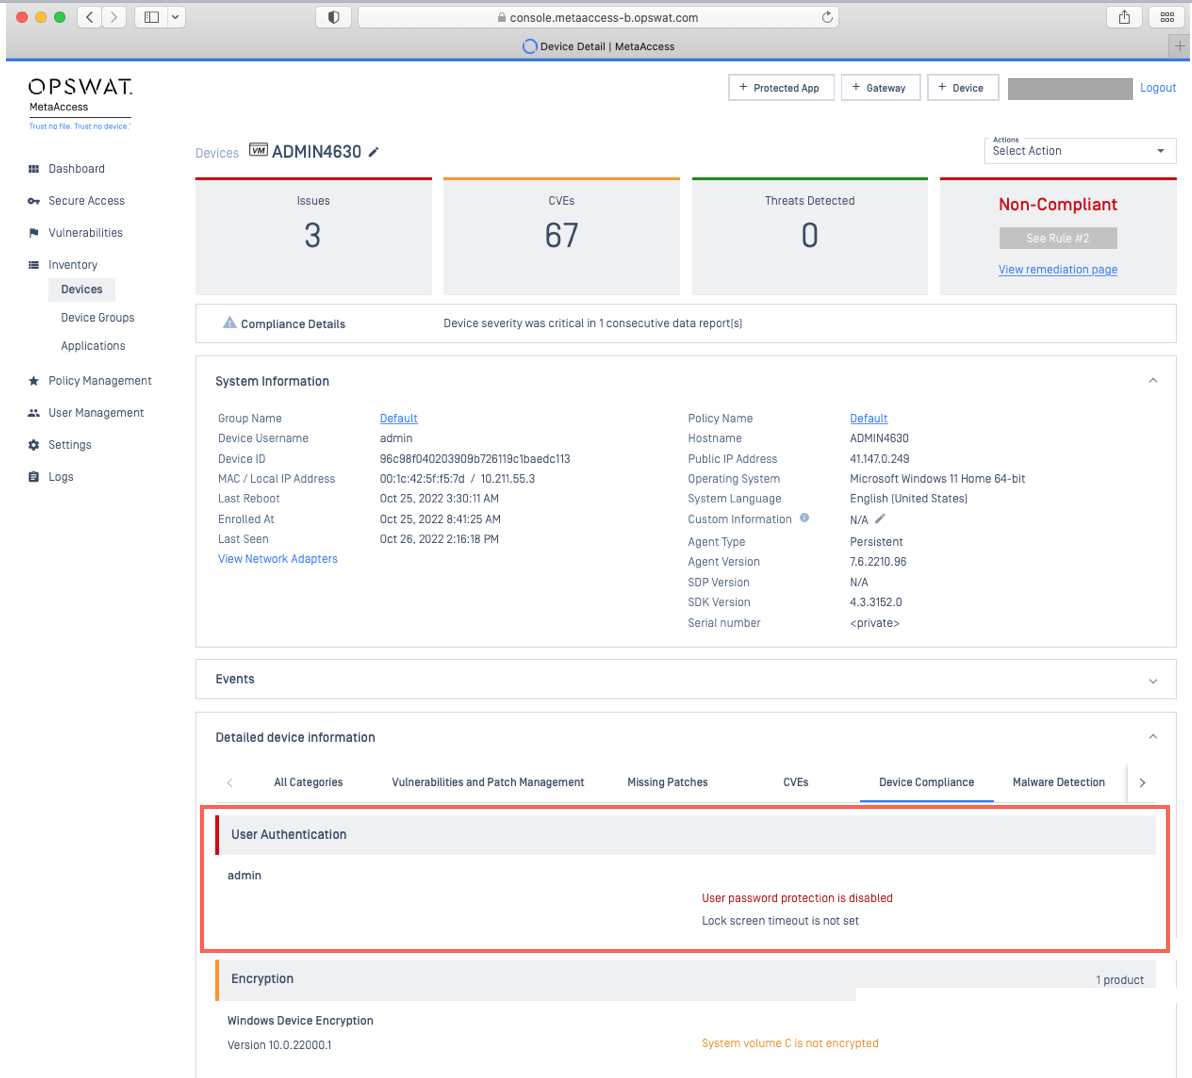
Task: Click the Policy Management star icon
Action: click(33, 381)
